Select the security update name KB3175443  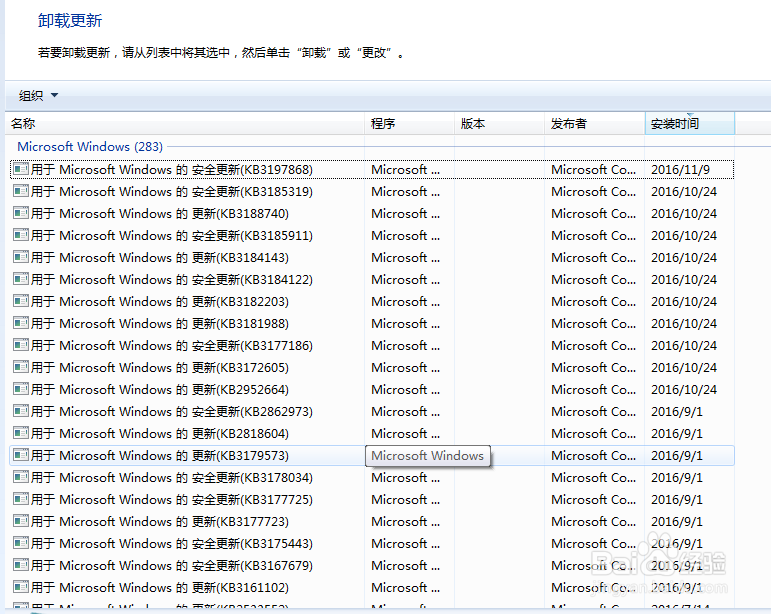point(172,544)
